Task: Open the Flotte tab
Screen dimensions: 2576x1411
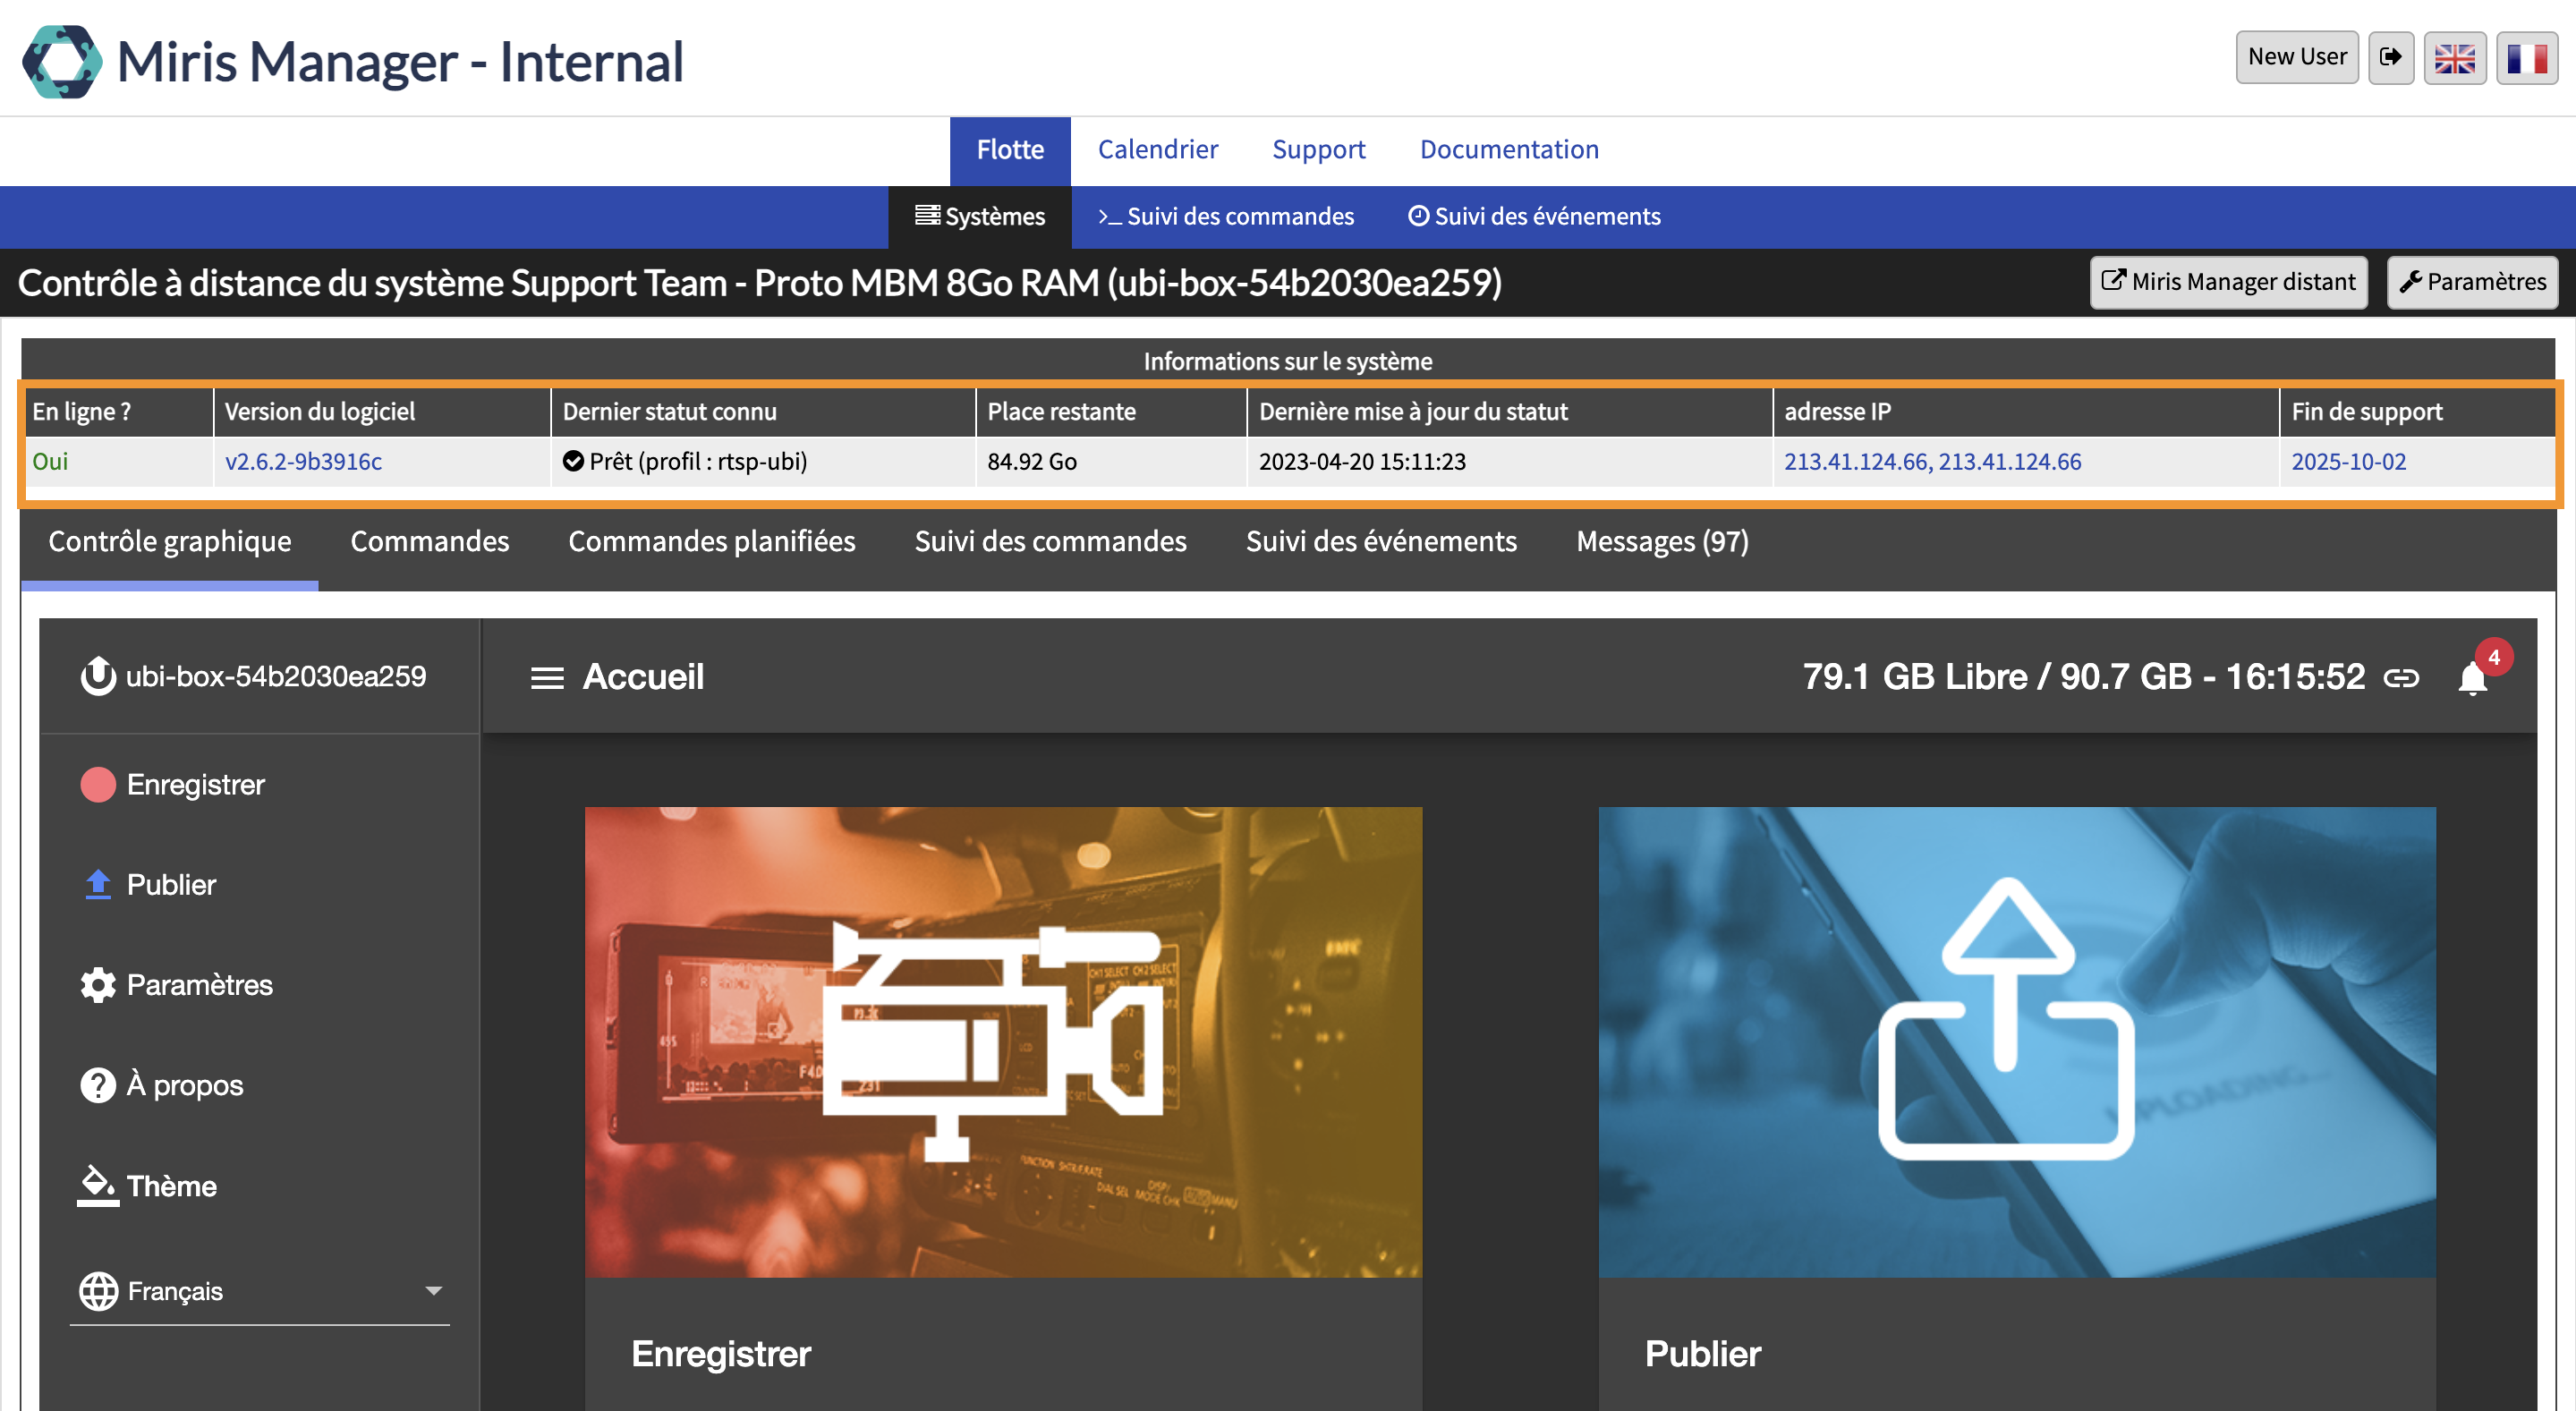Action: click(1010, 150)
